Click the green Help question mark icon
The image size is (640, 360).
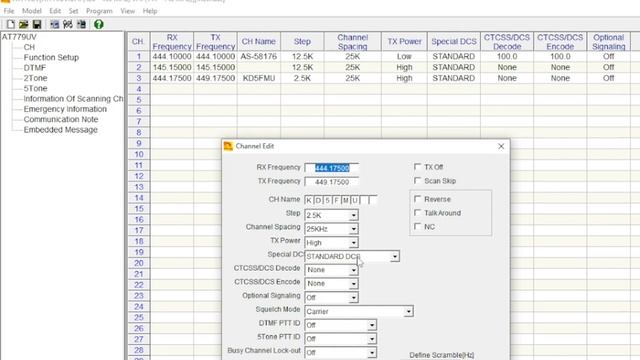coord(98,24)
